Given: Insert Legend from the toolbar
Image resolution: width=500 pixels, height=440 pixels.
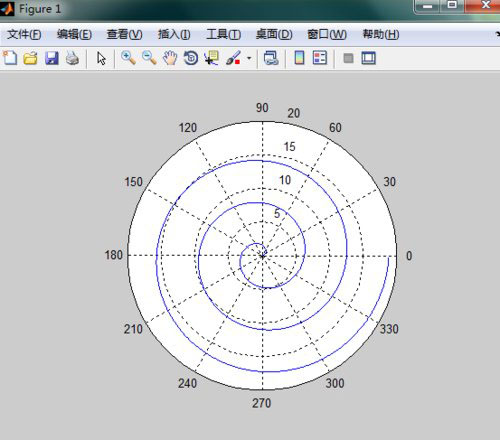Looking at the screenshot, I should click(x=320, y=58).
